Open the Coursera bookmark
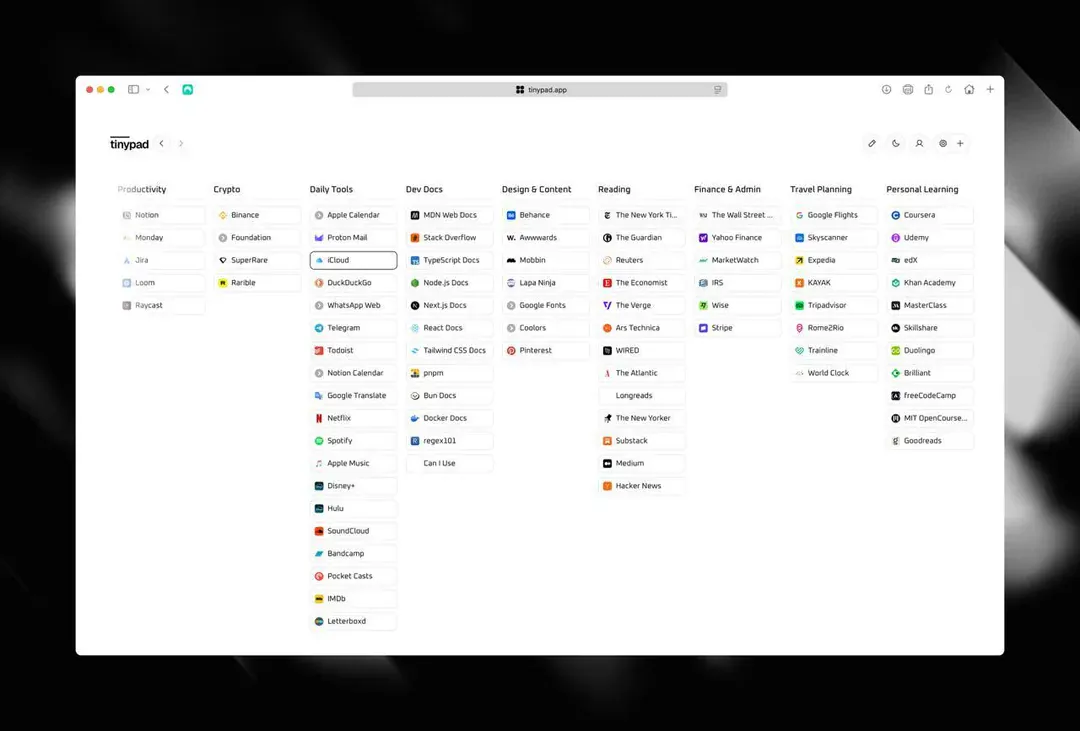Viewport: 1080px width, 731px height. click(x=930, y=215)
